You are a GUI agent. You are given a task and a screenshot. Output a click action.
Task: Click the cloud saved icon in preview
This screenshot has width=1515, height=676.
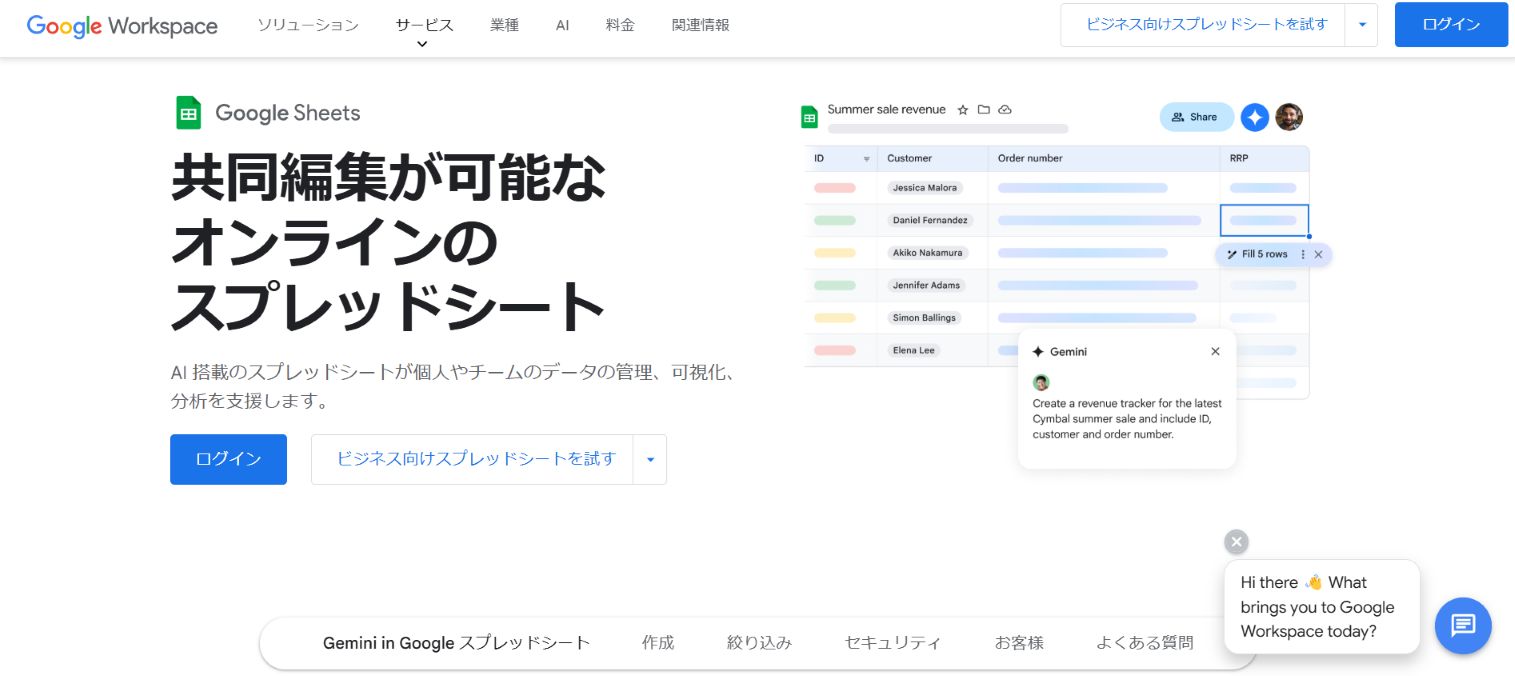click(x=1005, y=110)
